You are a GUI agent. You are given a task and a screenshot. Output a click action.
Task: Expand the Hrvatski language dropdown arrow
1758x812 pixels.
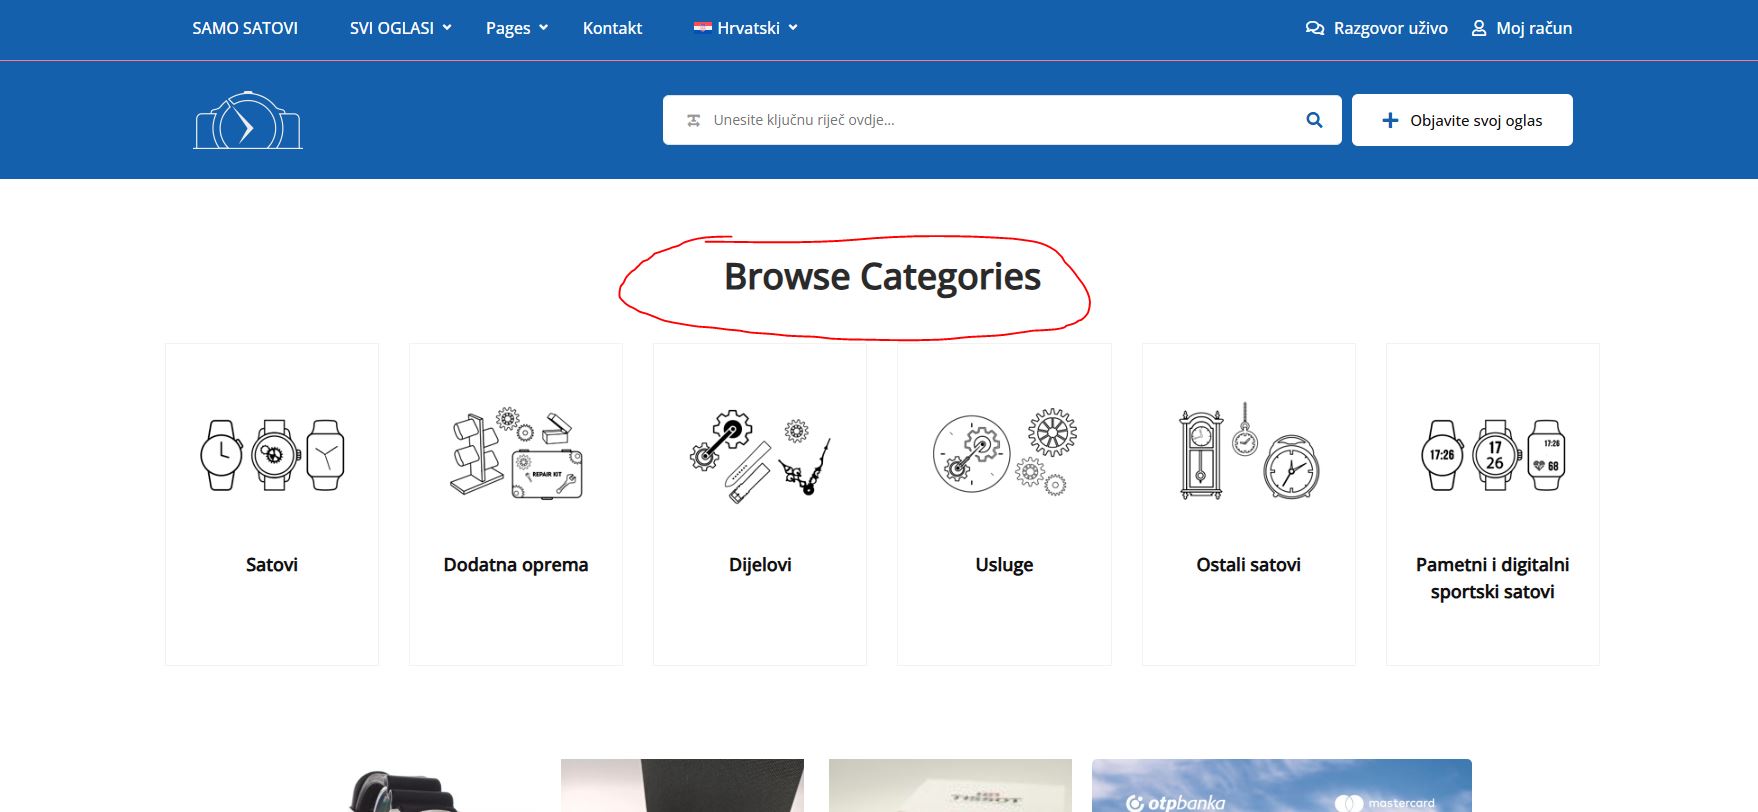(x=793, y=28)
